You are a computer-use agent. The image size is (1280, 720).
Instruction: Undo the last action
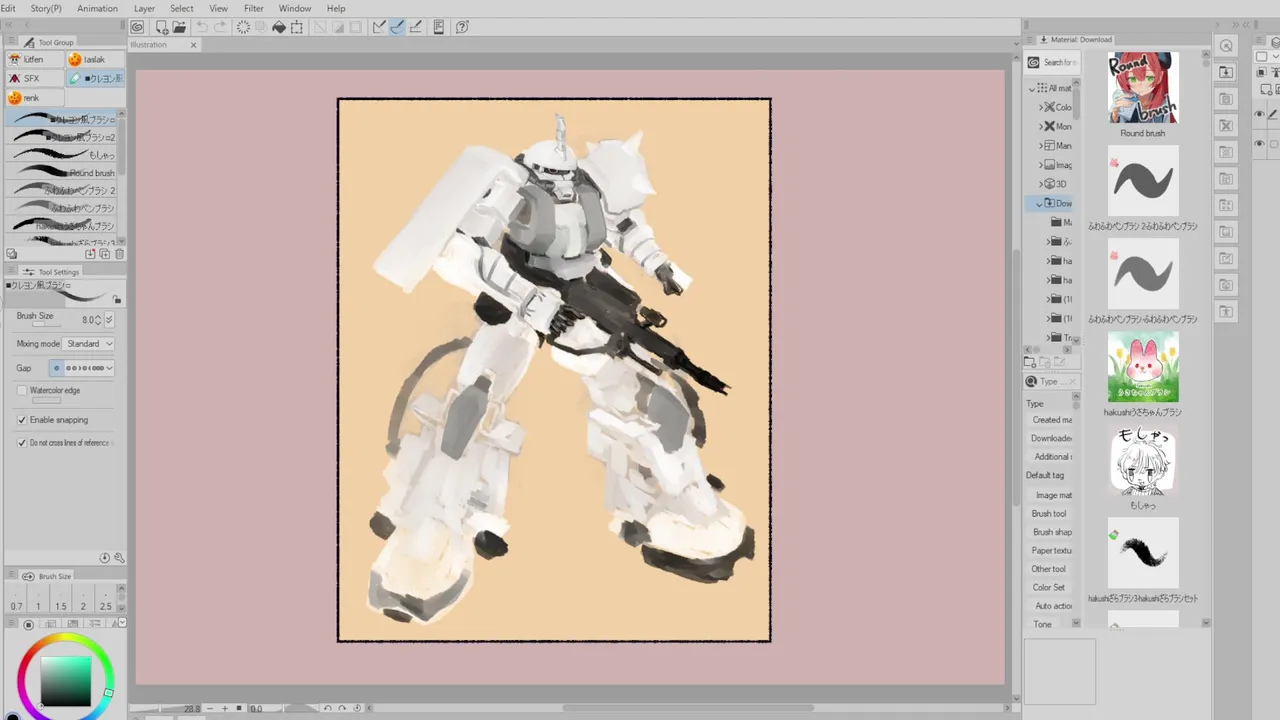202,27
